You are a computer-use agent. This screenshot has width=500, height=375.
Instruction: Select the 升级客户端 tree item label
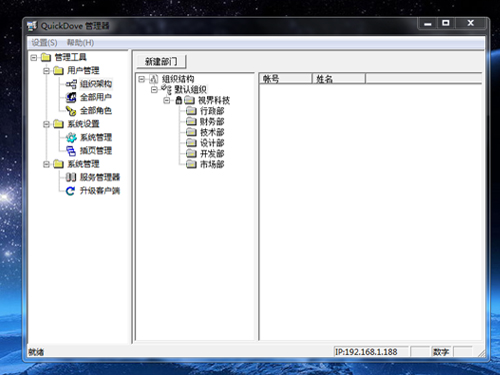coord(100,191)
